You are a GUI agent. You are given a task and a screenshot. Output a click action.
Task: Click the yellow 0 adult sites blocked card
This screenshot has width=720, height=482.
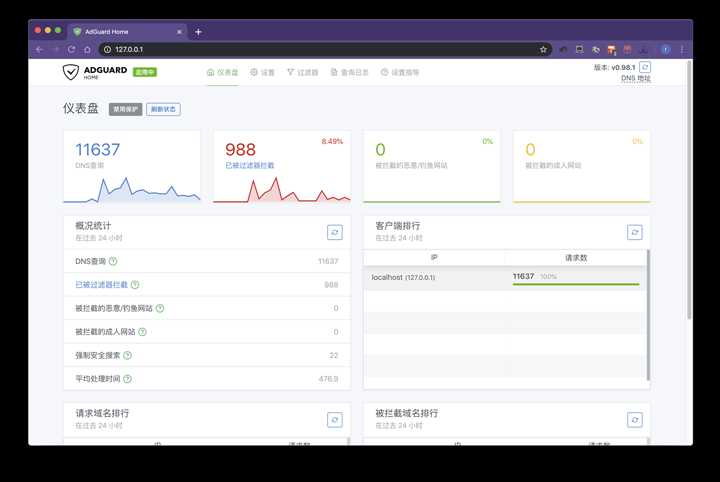pos(581,166)
